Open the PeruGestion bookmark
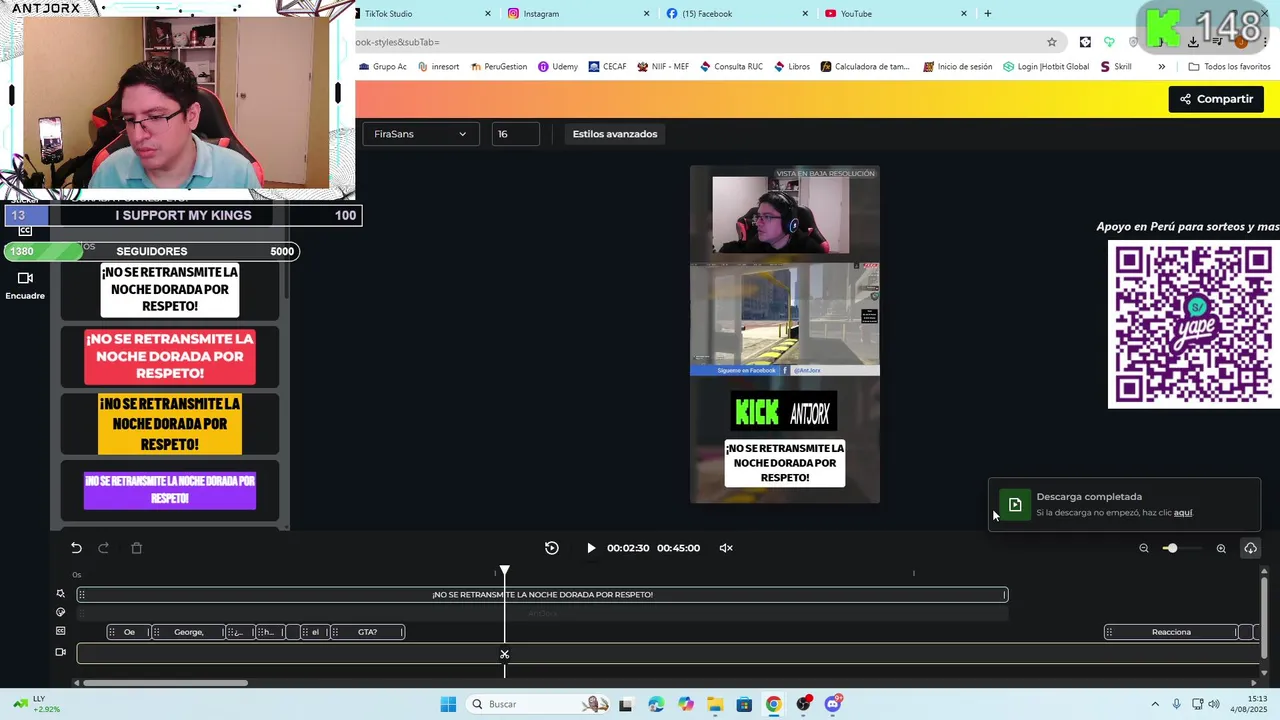The width and height of the screenshot is (1280, 720). [498, 67]
